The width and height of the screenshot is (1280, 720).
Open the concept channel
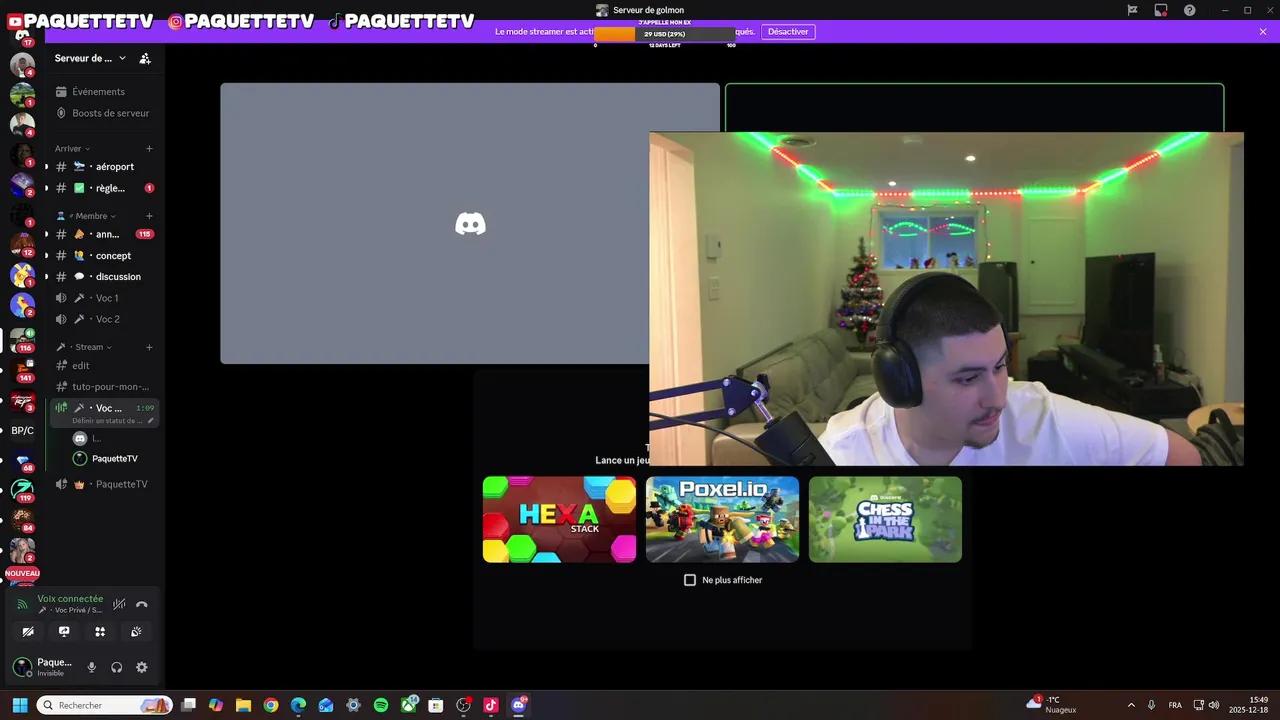click(104, 256)
